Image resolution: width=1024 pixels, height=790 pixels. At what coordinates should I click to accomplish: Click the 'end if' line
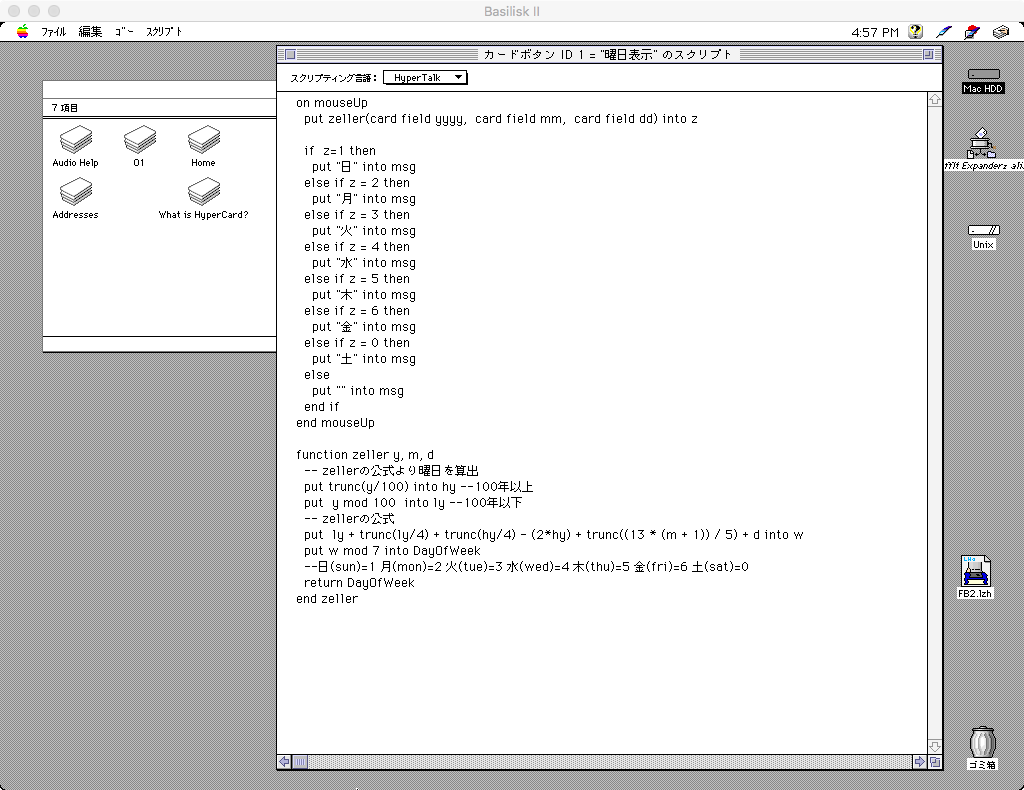pyautogui.click(x=321, y=407)
